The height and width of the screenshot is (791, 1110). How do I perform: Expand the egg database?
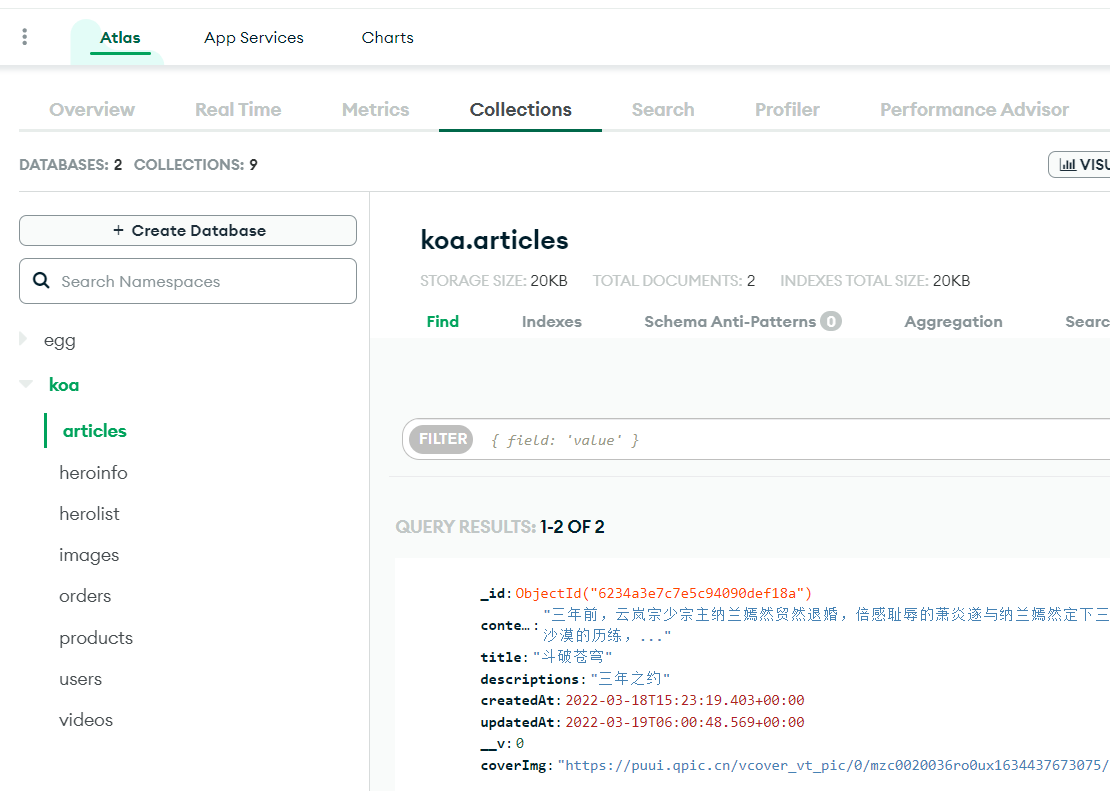(x=24, y=340)
